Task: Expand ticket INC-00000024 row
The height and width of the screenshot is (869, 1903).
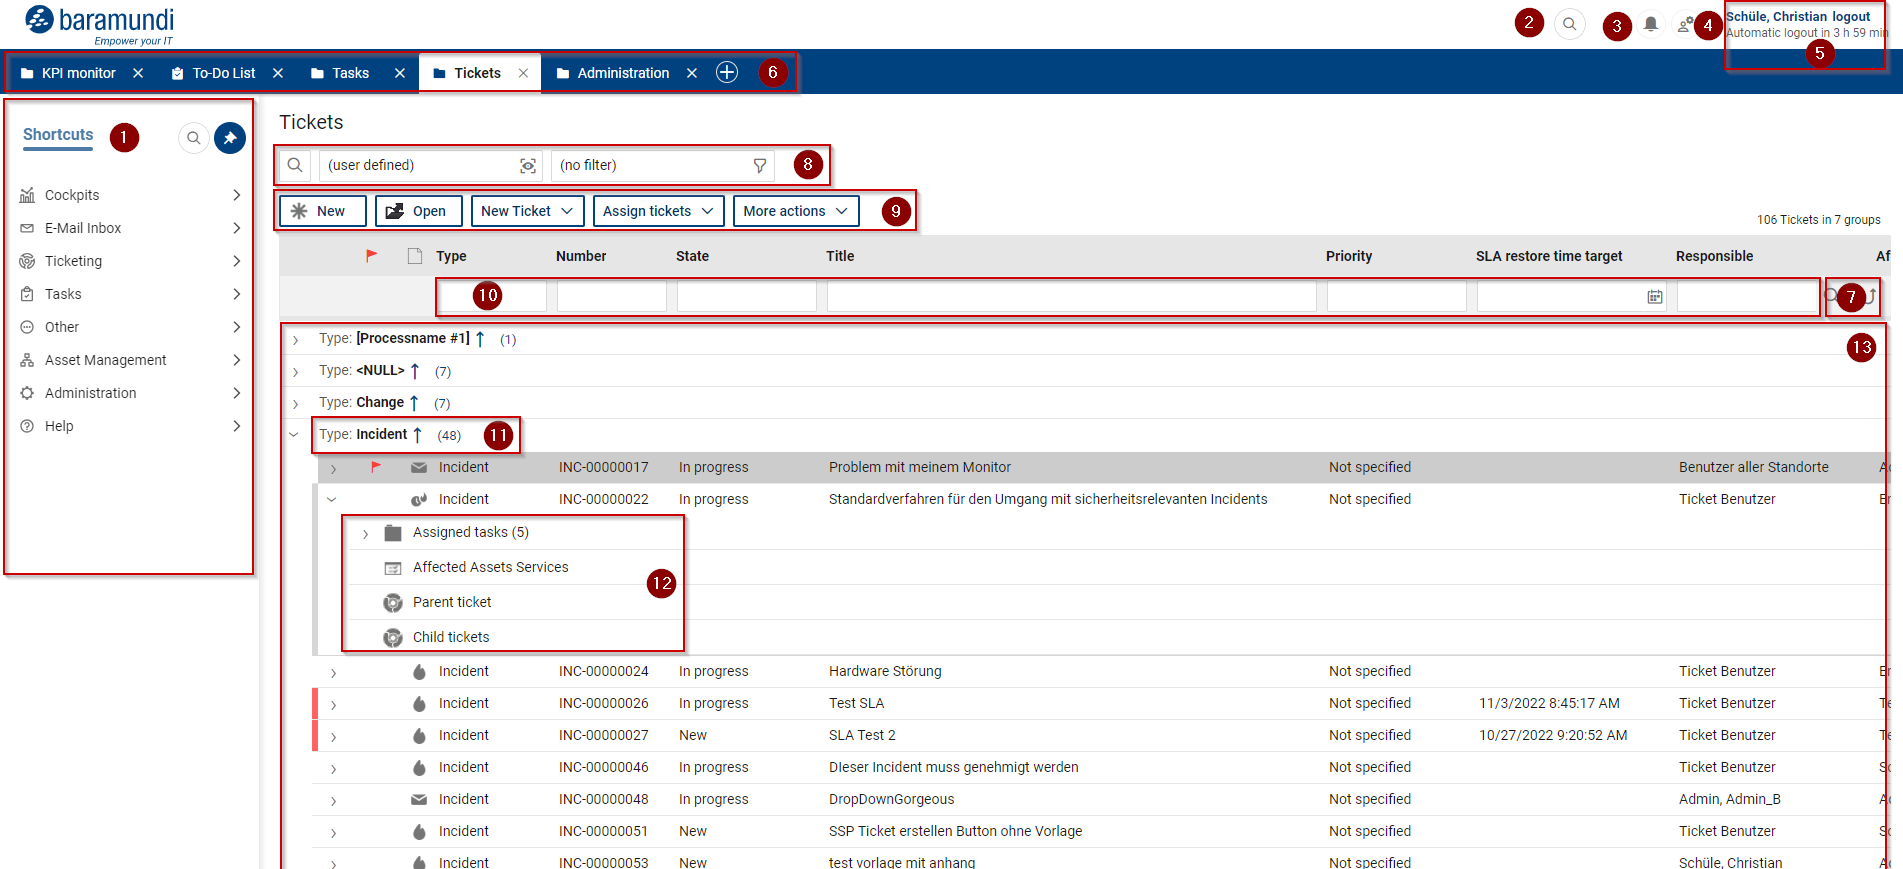Action: [x=333, y=673]
